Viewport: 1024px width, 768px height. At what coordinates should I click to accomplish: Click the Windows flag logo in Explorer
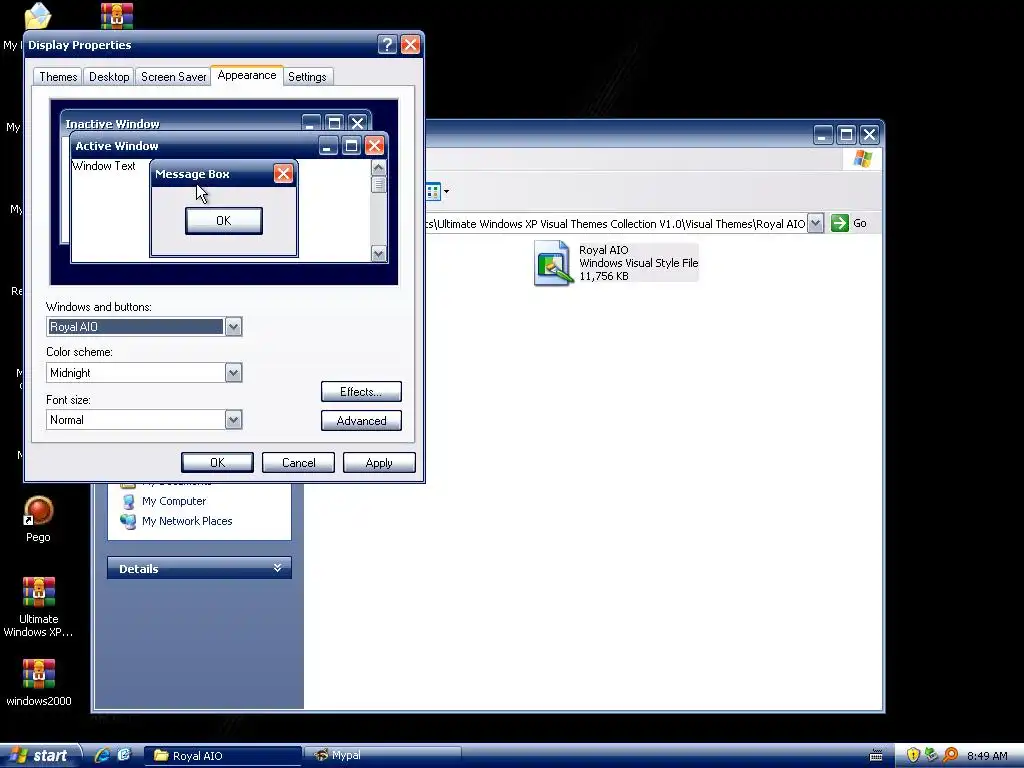pyautogui.click(x=862, y=159)
